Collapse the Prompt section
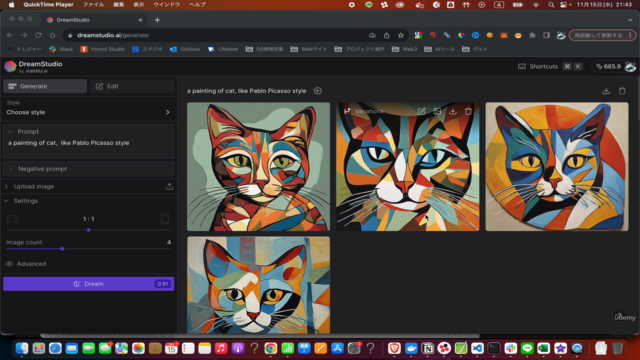This screenshot has height=360, width=640. pyautogui.click(x=10, y=131)
